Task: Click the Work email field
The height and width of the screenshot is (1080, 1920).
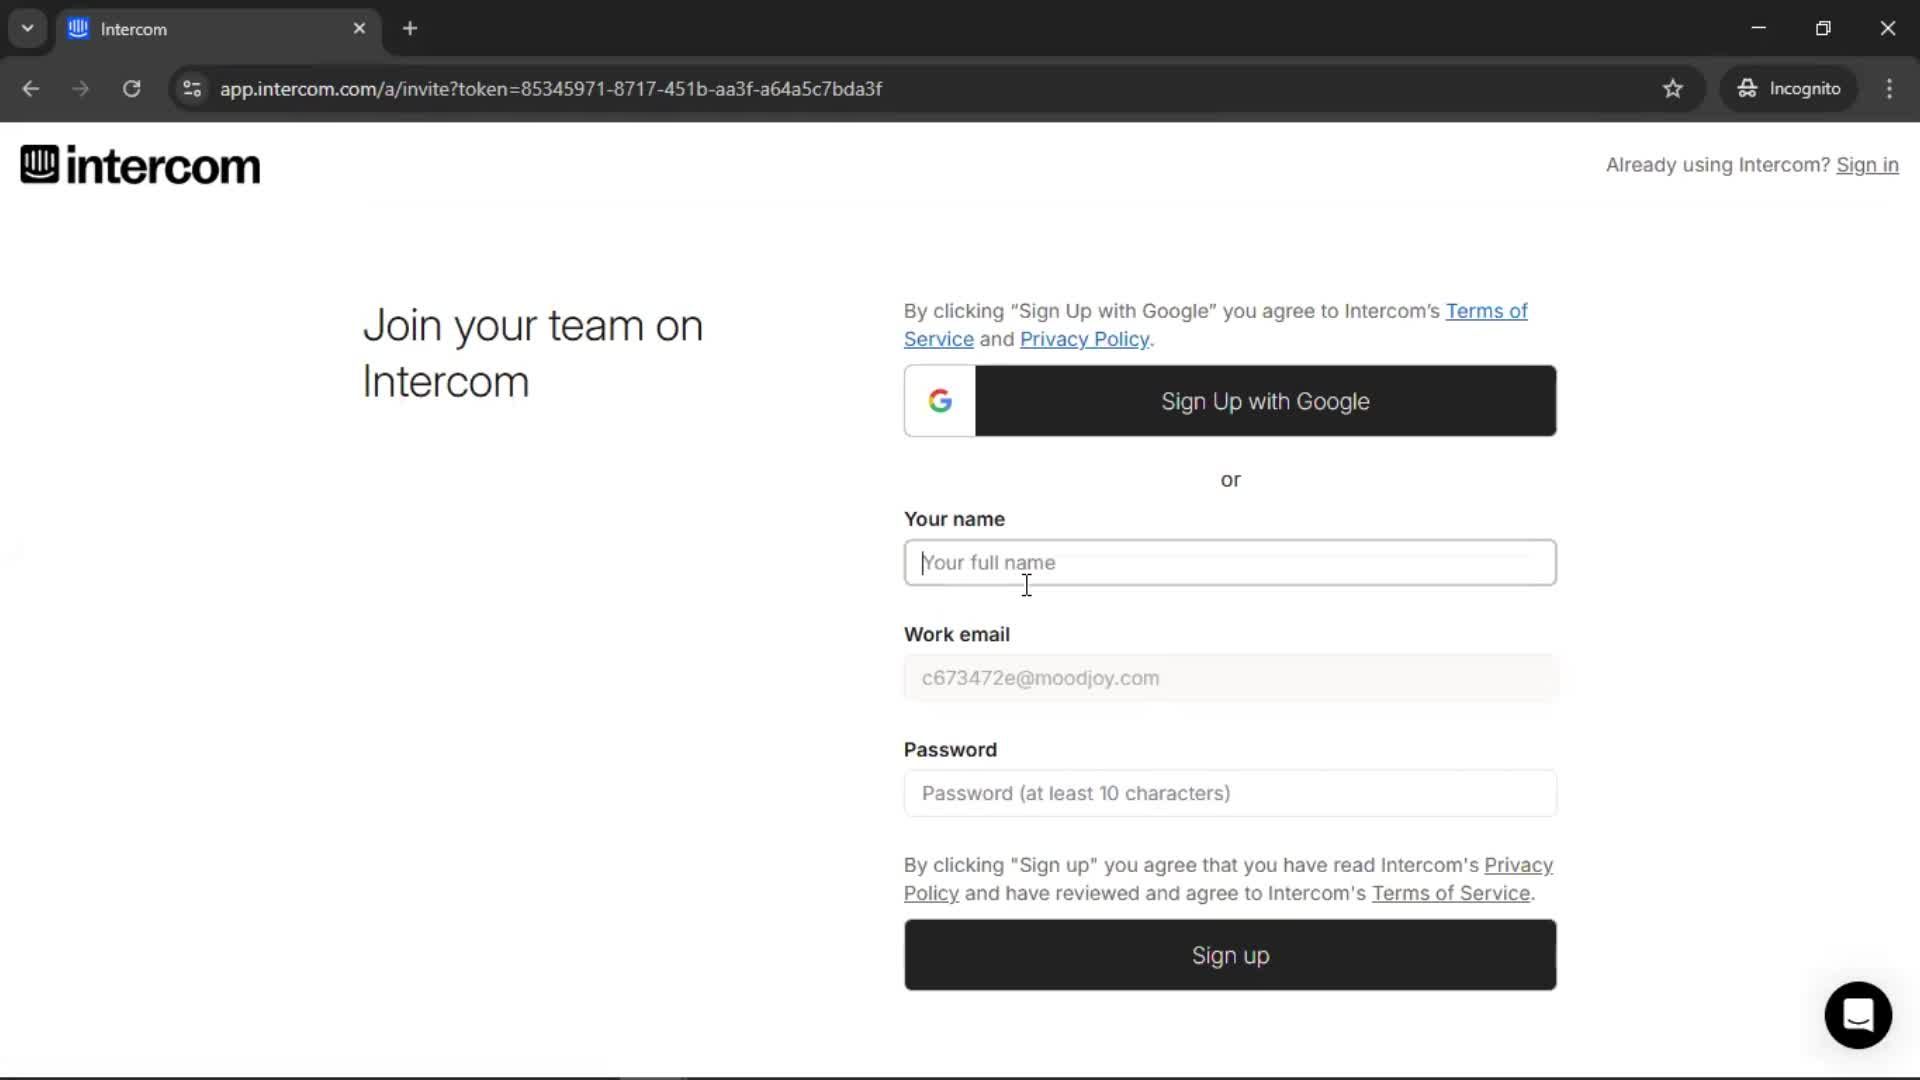Action: [1230, 678]
